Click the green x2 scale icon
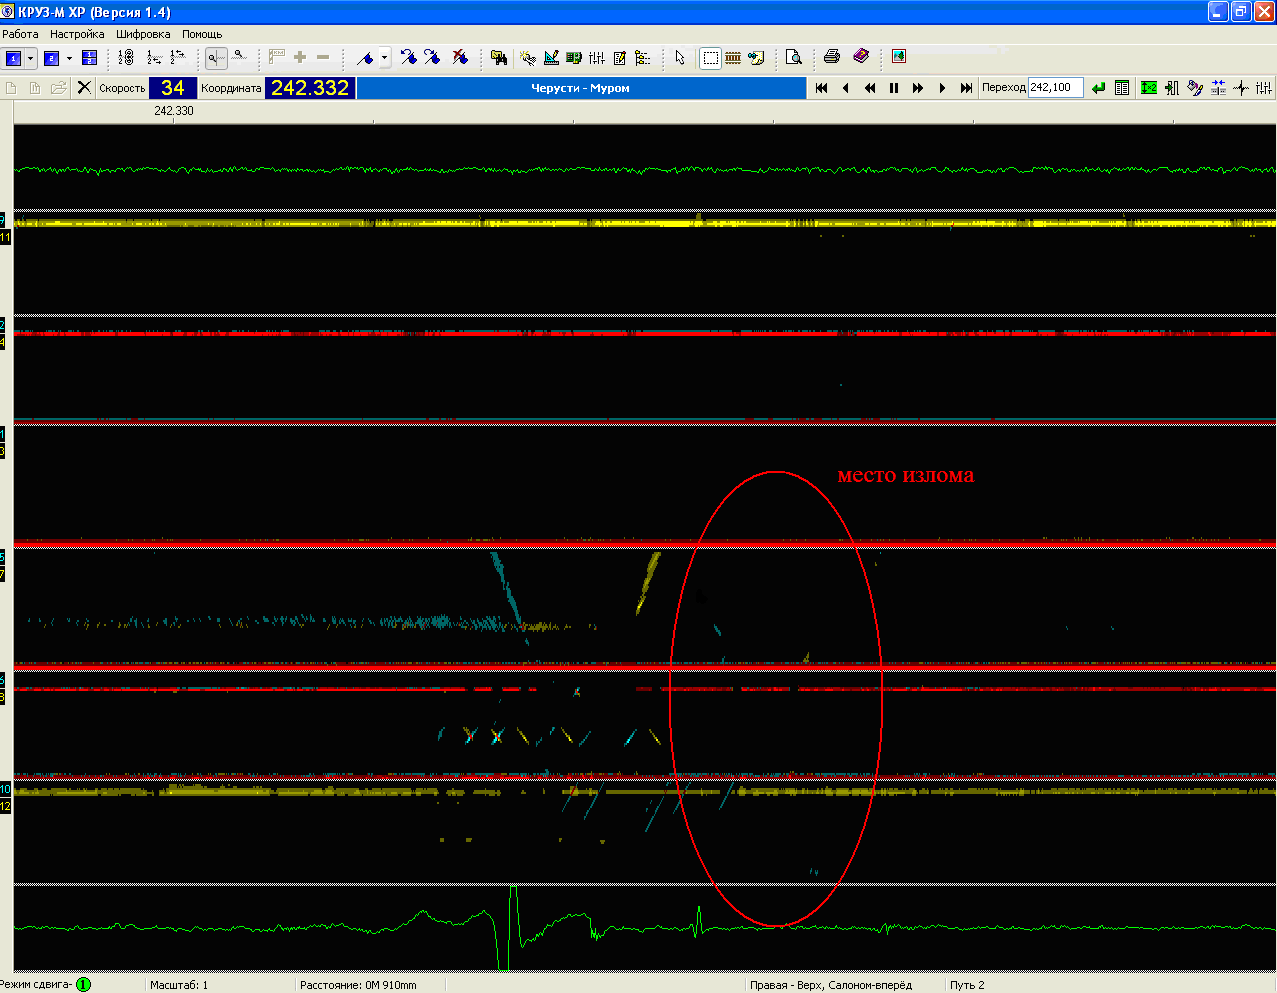Screen dimensions: 1277x993 [x=1149, y=88]
